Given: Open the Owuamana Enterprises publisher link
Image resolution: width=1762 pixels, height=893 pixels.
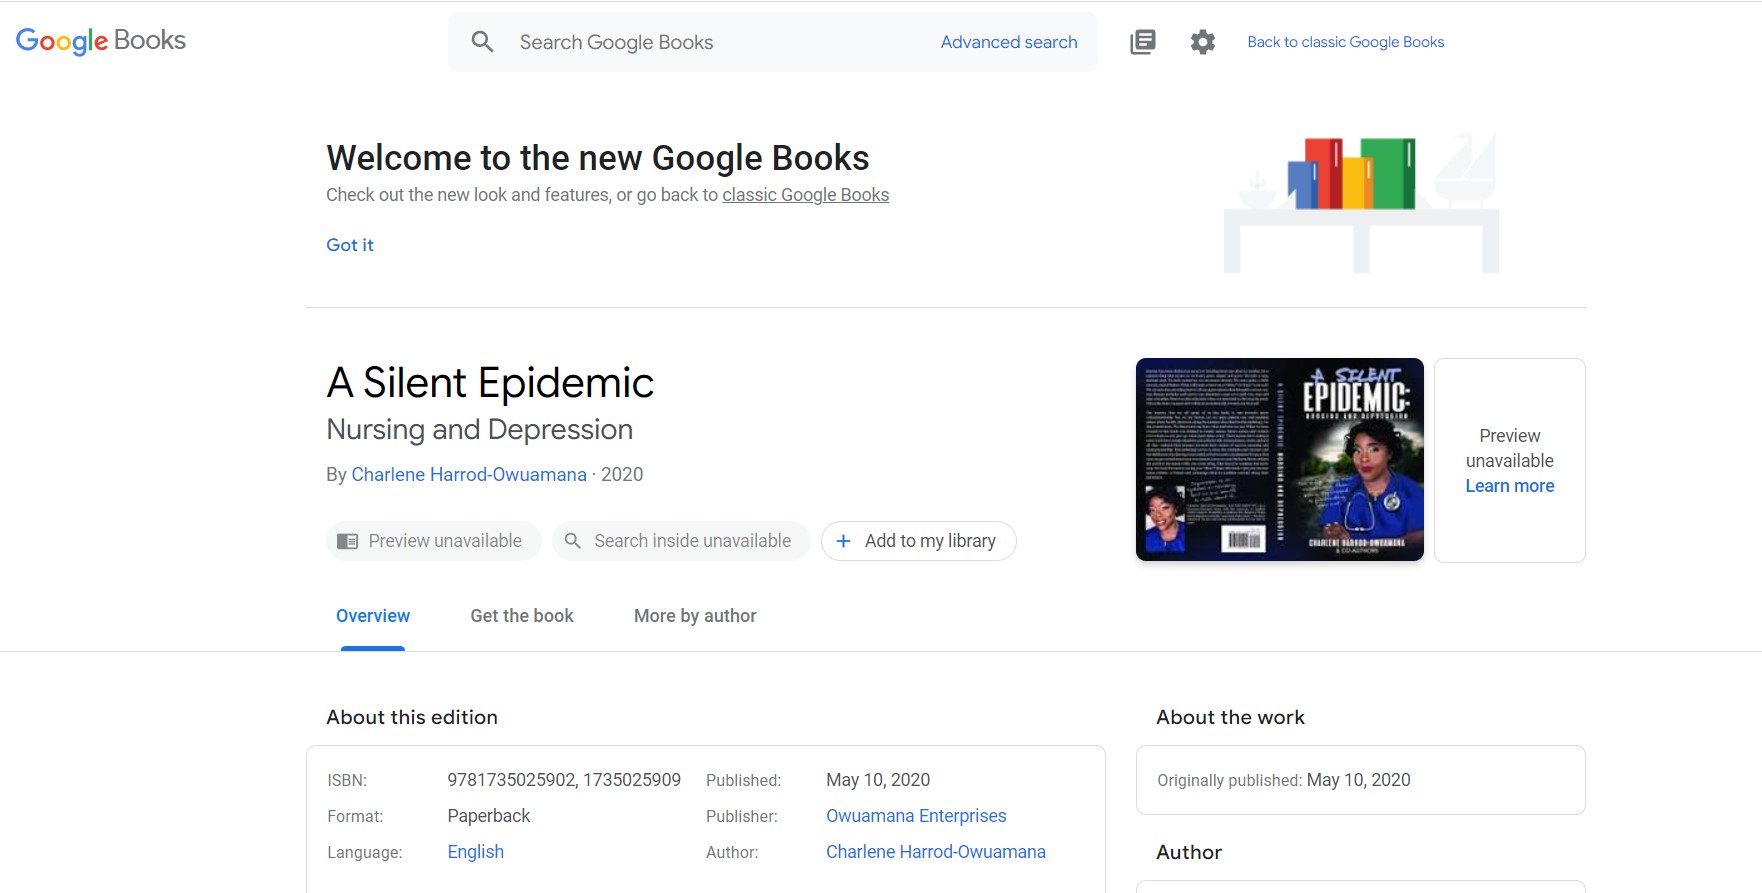Looking at the screenshot, I should [x=915, y=816].
